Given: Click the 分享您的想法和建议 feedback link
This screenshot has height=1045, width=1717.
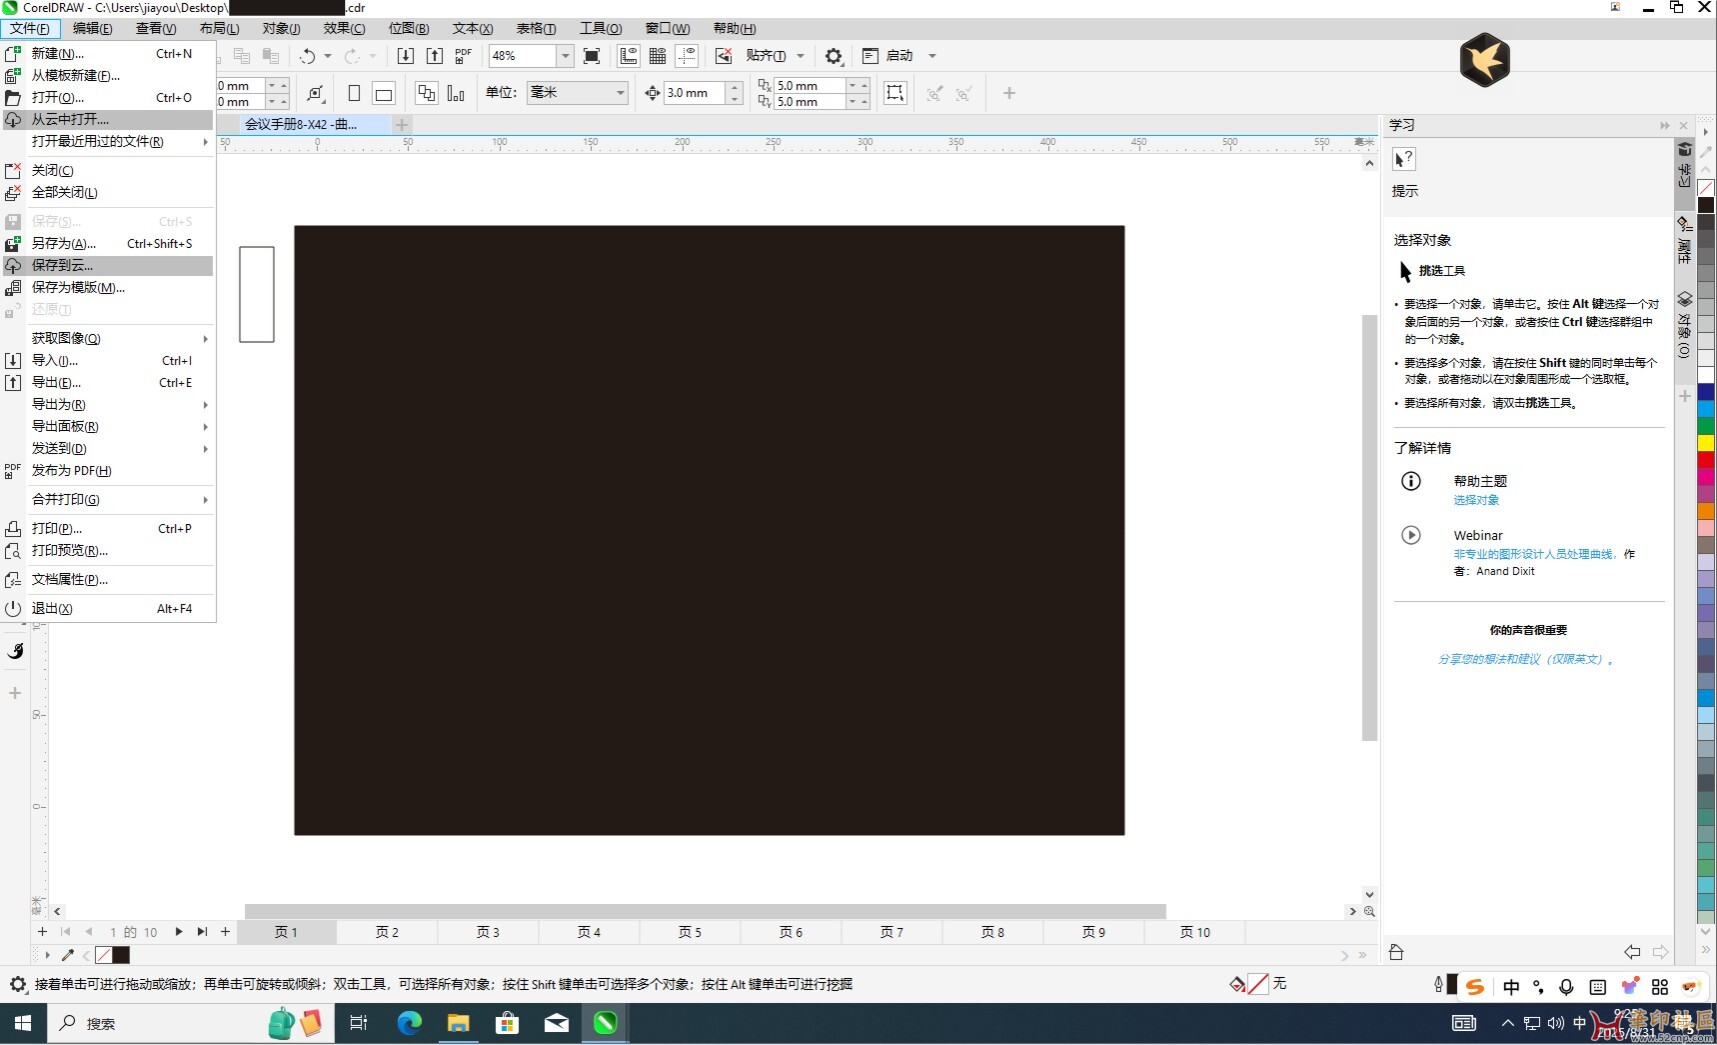Looking at the screenshot, I should click(x=1526, y=660).
